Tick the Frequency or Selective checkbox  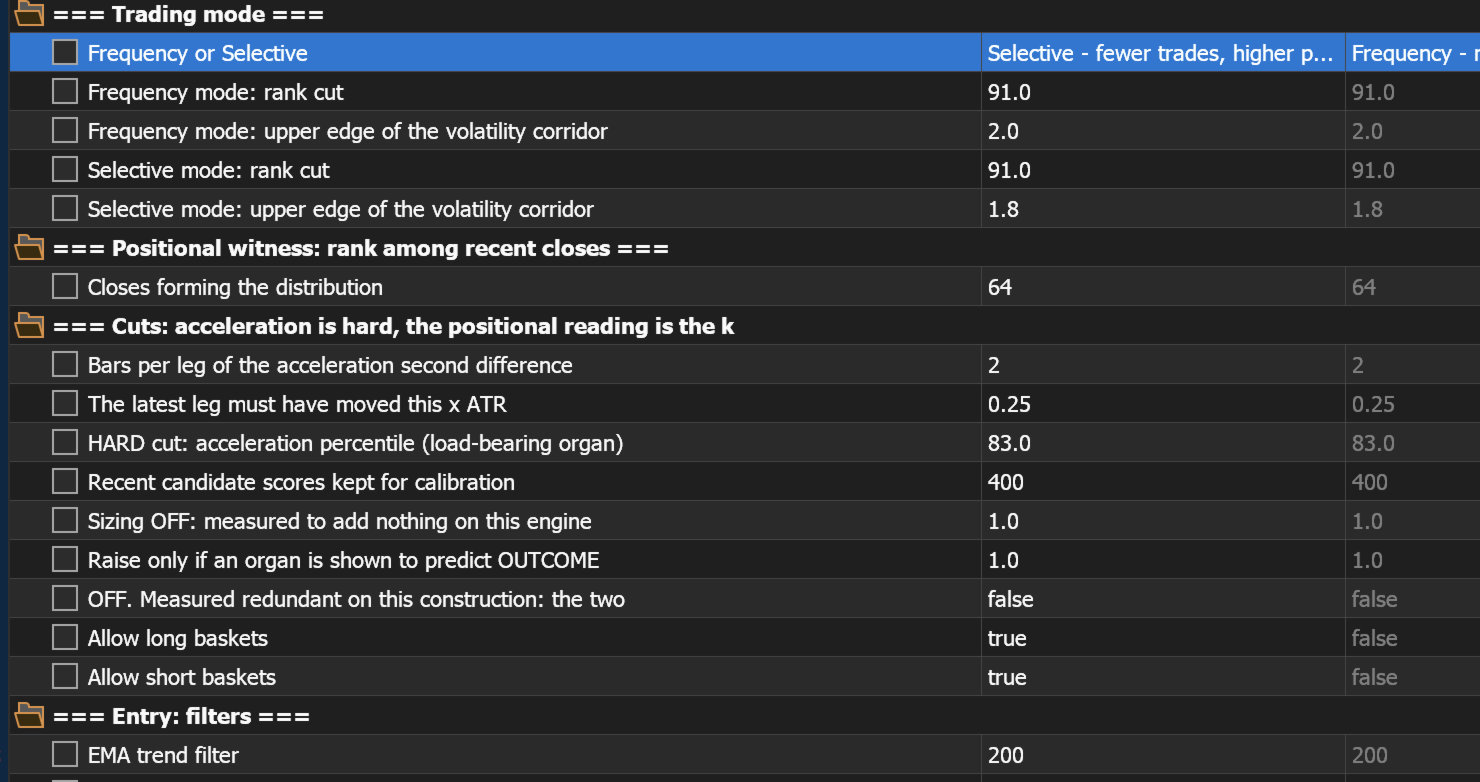pos(65,52)
